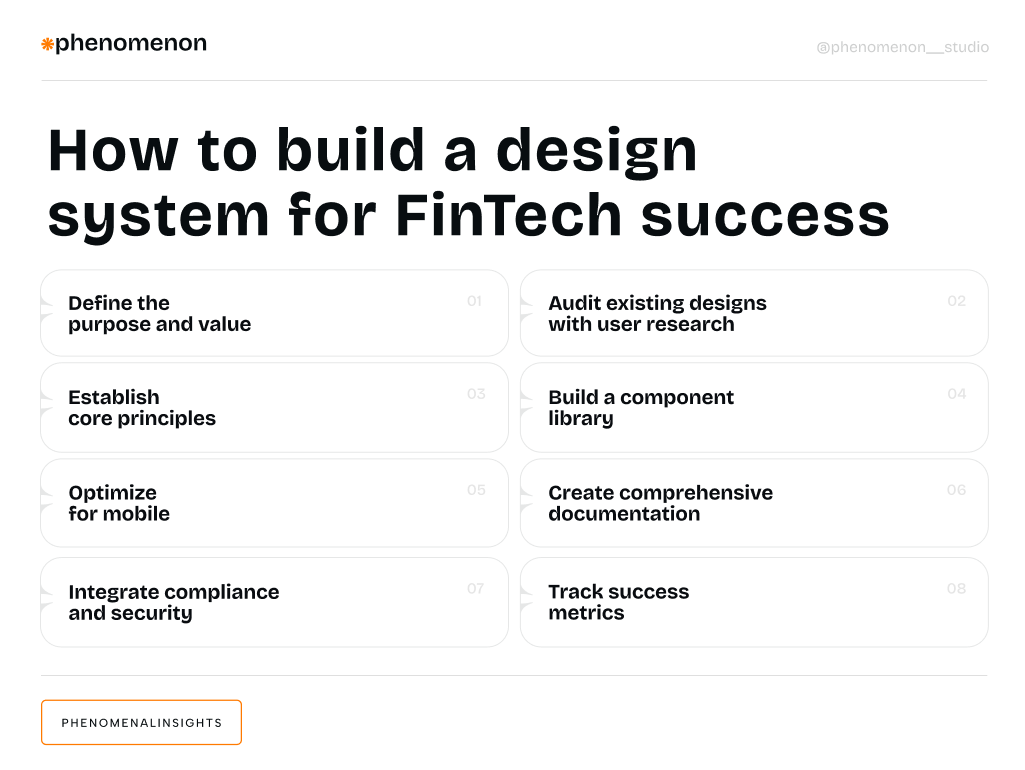
Task: Click the step number 03 label
Action: (x=476, y=394)
